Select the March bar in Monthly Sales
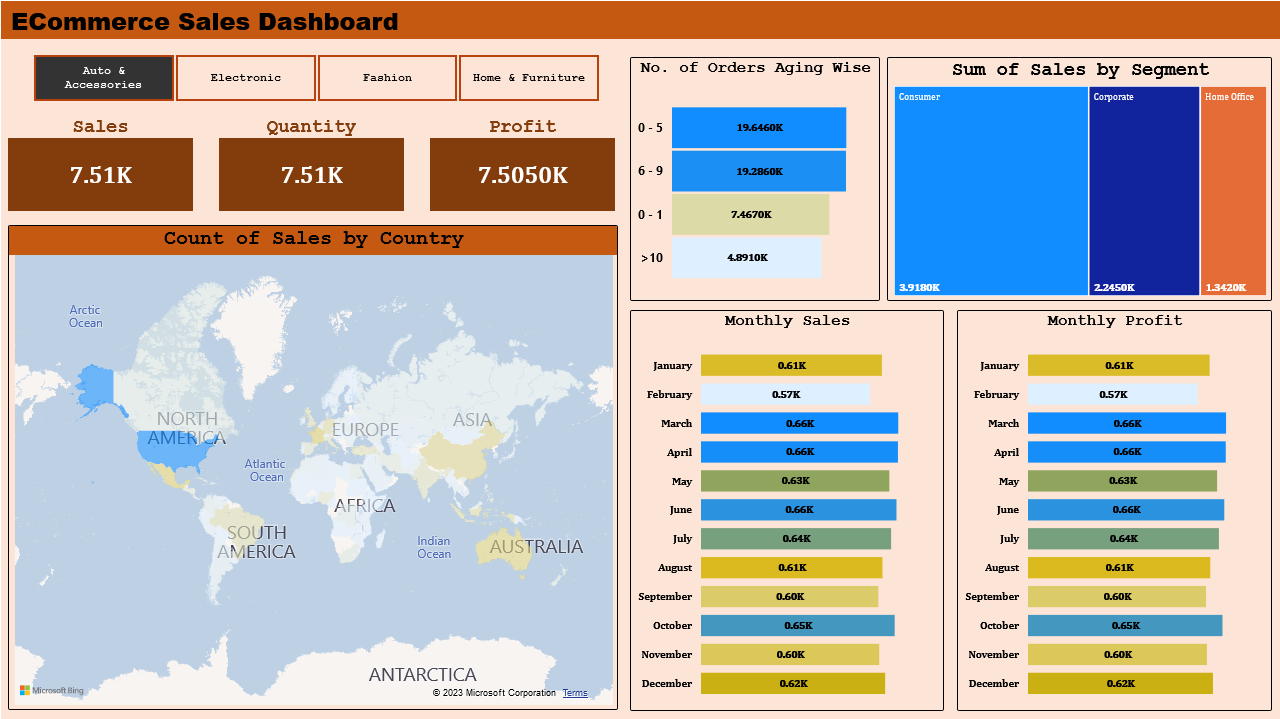 (x=799, y=423)
